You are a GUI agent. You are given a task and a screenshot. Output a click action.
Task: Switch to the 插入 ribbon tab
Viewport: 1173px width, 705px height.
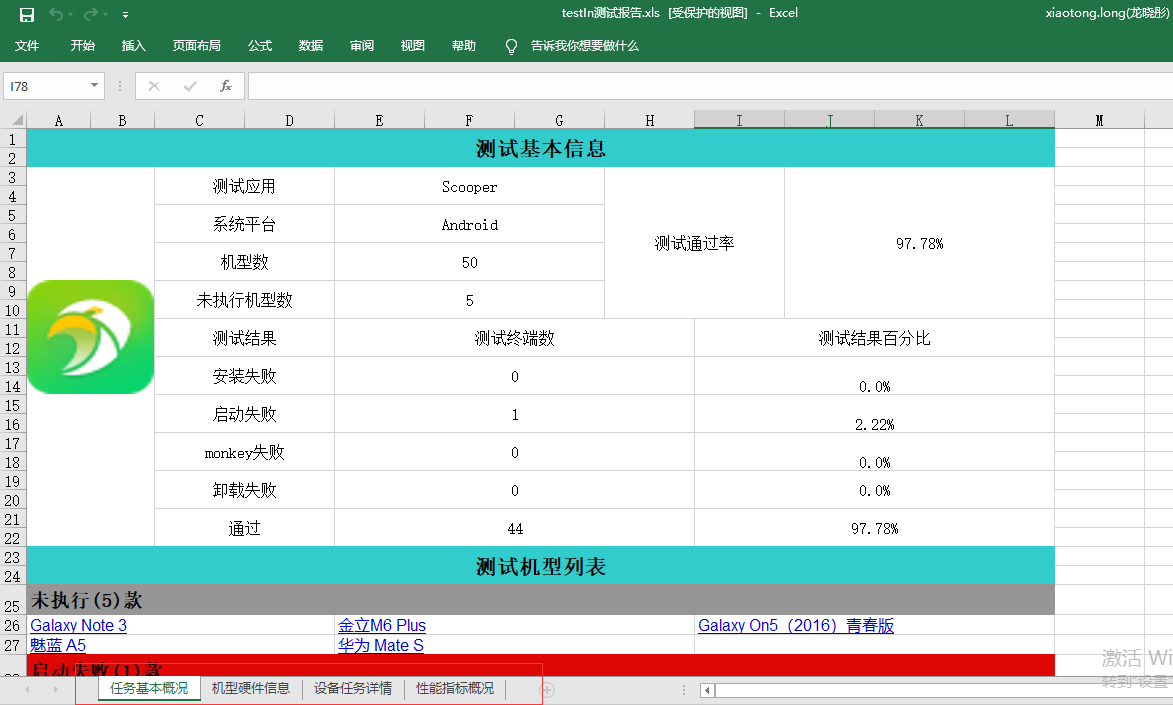(x=133, y=46)
